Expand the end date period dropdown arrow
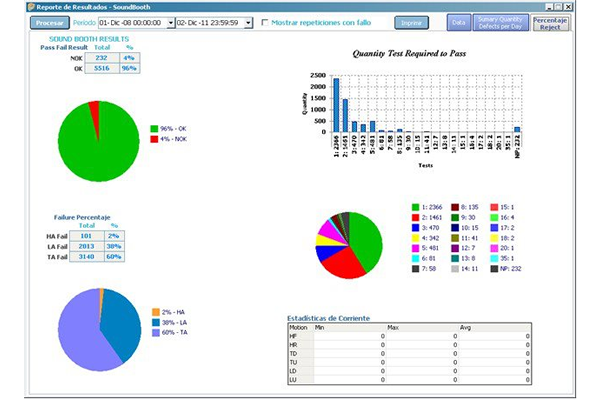This screenshot has height=400, width=600. click(247, 22)
